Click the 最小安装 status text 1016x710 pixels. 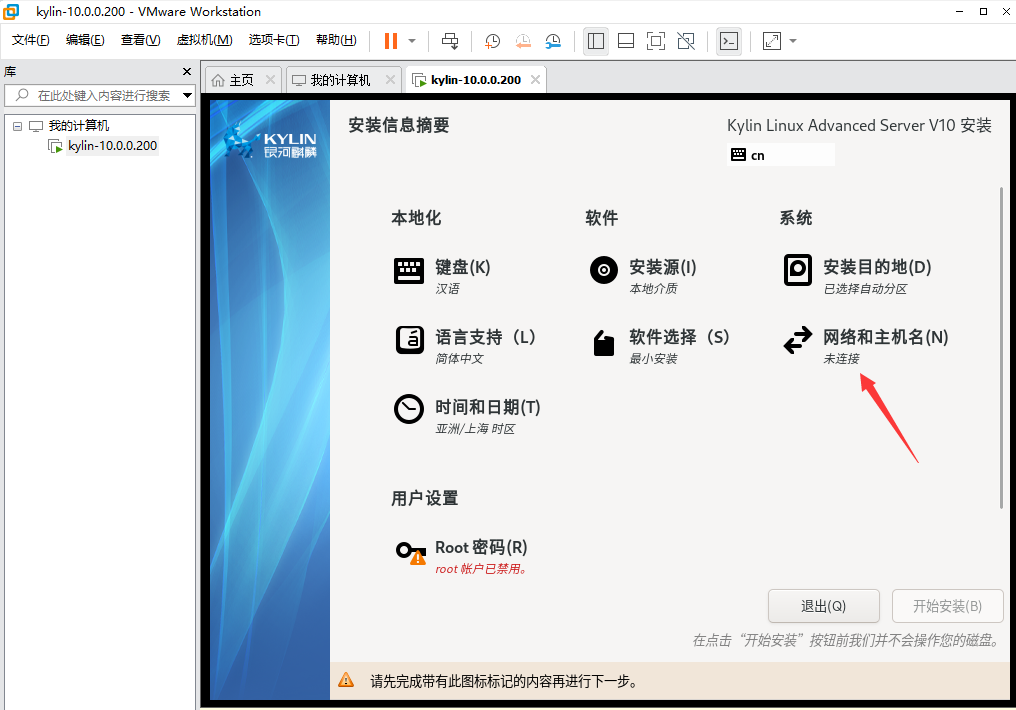tap(653, 358)
